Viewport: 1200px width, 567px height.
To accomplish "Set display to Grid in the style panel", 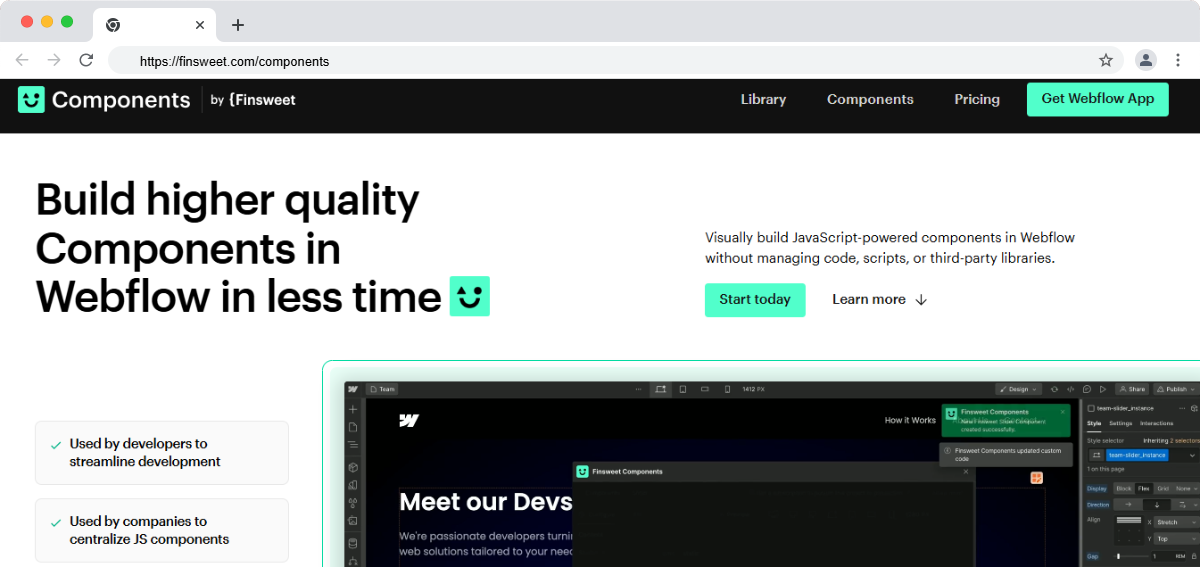I will tap(1163, 488).
